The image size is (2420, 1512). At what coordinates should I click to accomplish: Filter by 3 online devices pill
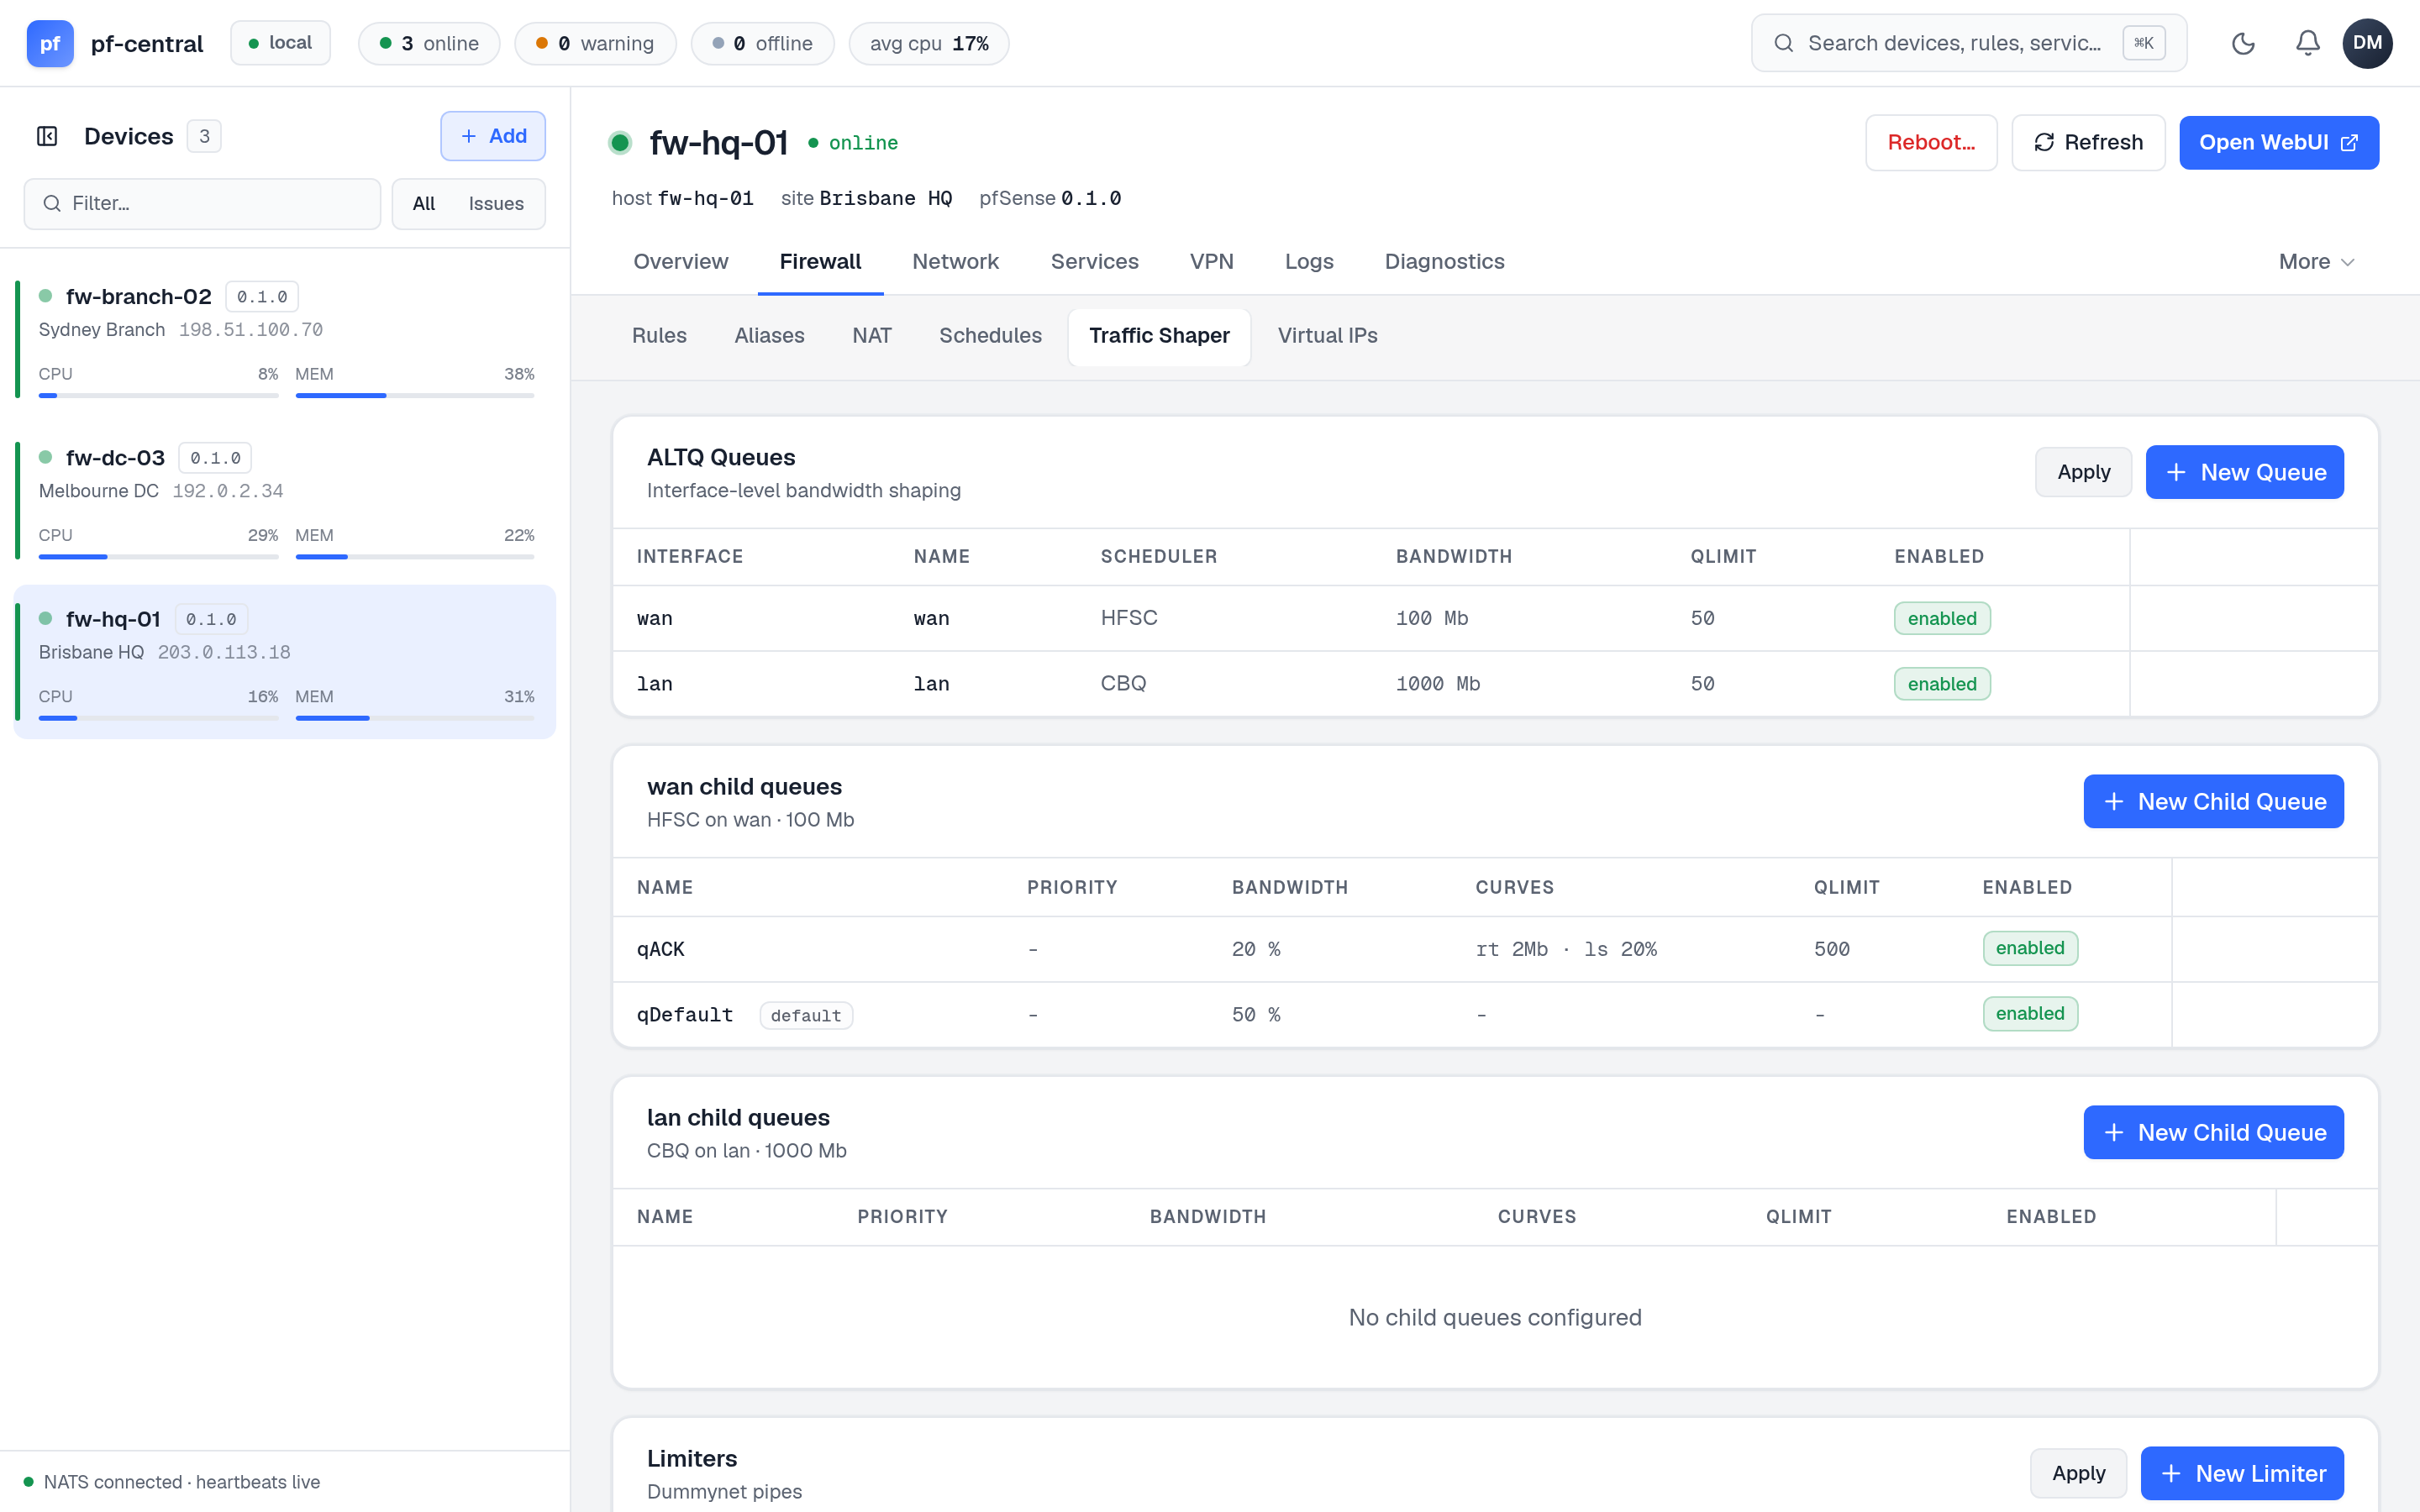click(x=429, y=43)
